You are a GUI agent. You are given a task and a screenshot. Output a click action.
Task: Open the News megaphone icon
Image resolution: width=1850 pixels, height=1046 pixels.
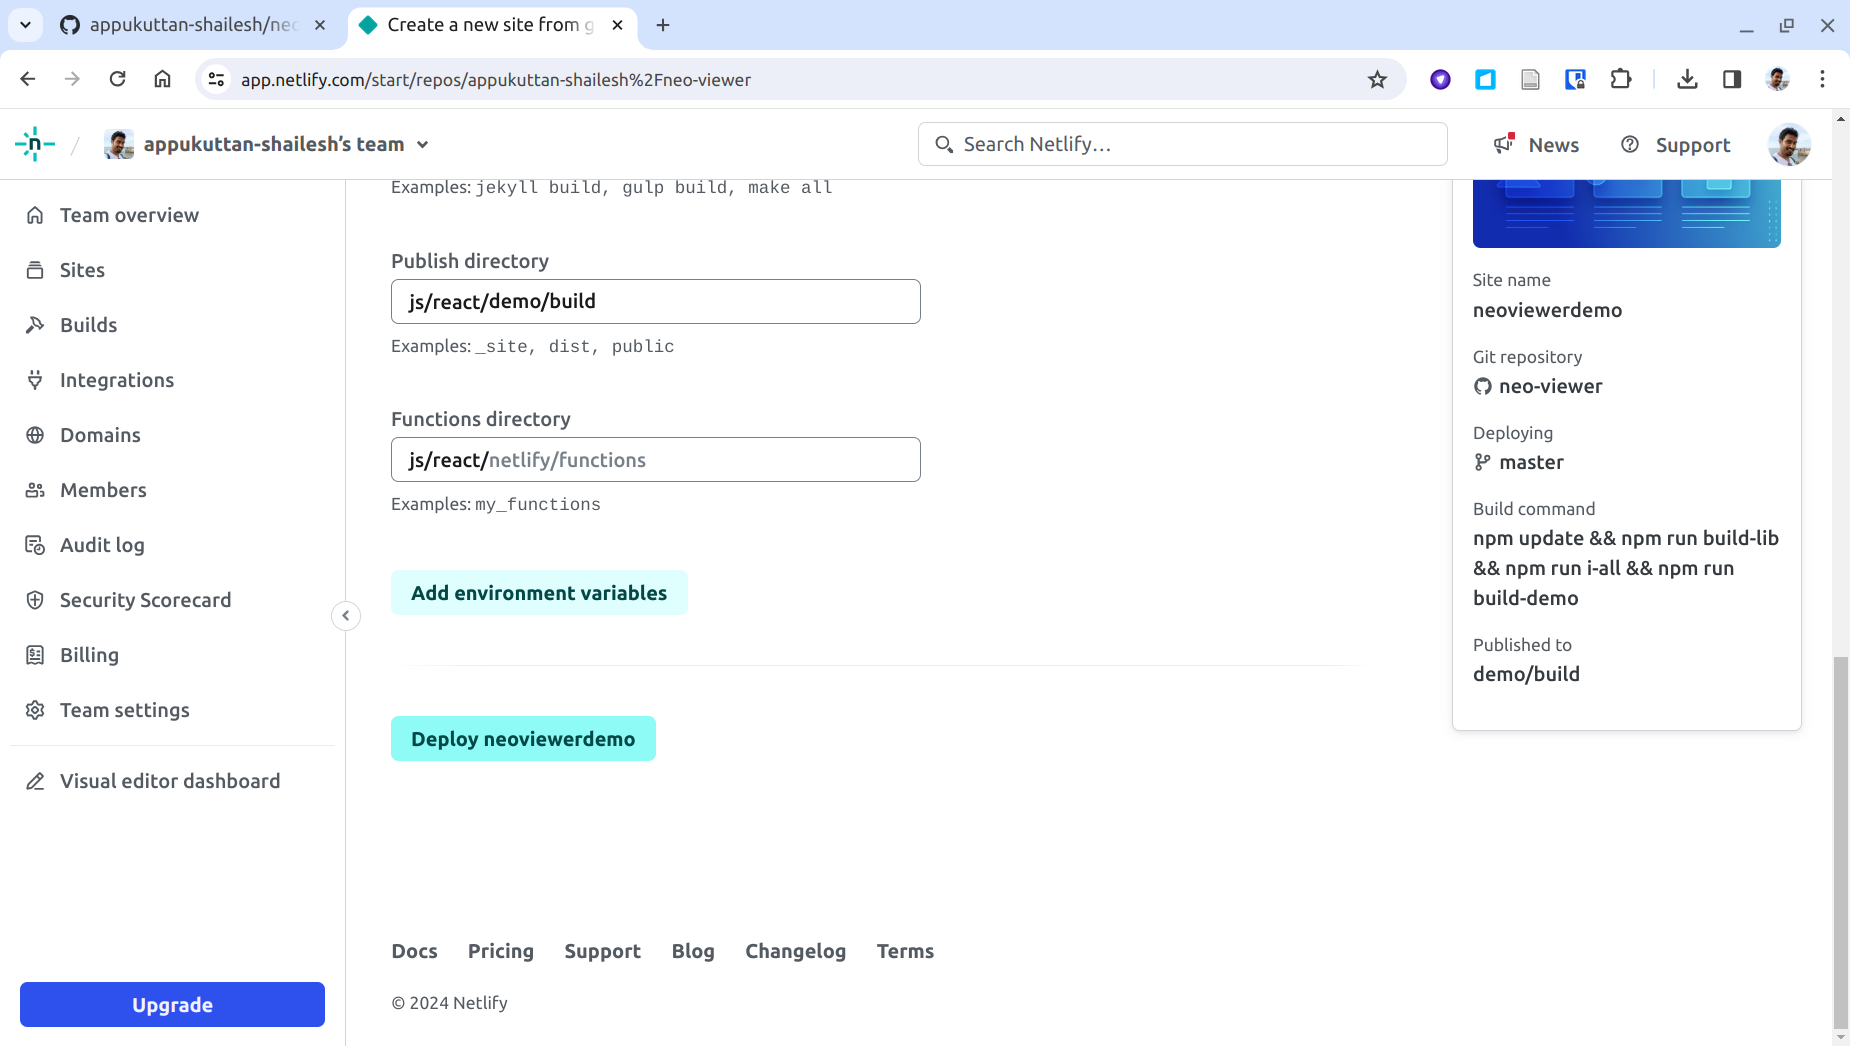(1503, 144)
